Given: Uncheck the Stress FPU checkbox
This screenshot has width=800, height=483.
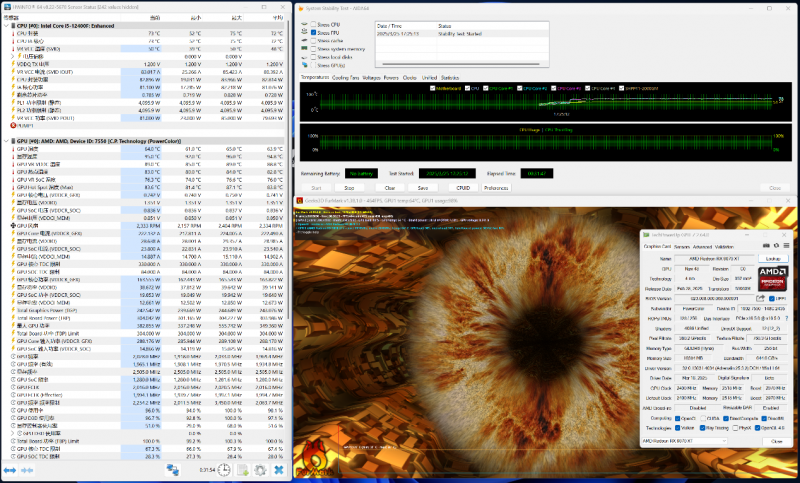Looking at the screenshot, I should click(313, 32).
